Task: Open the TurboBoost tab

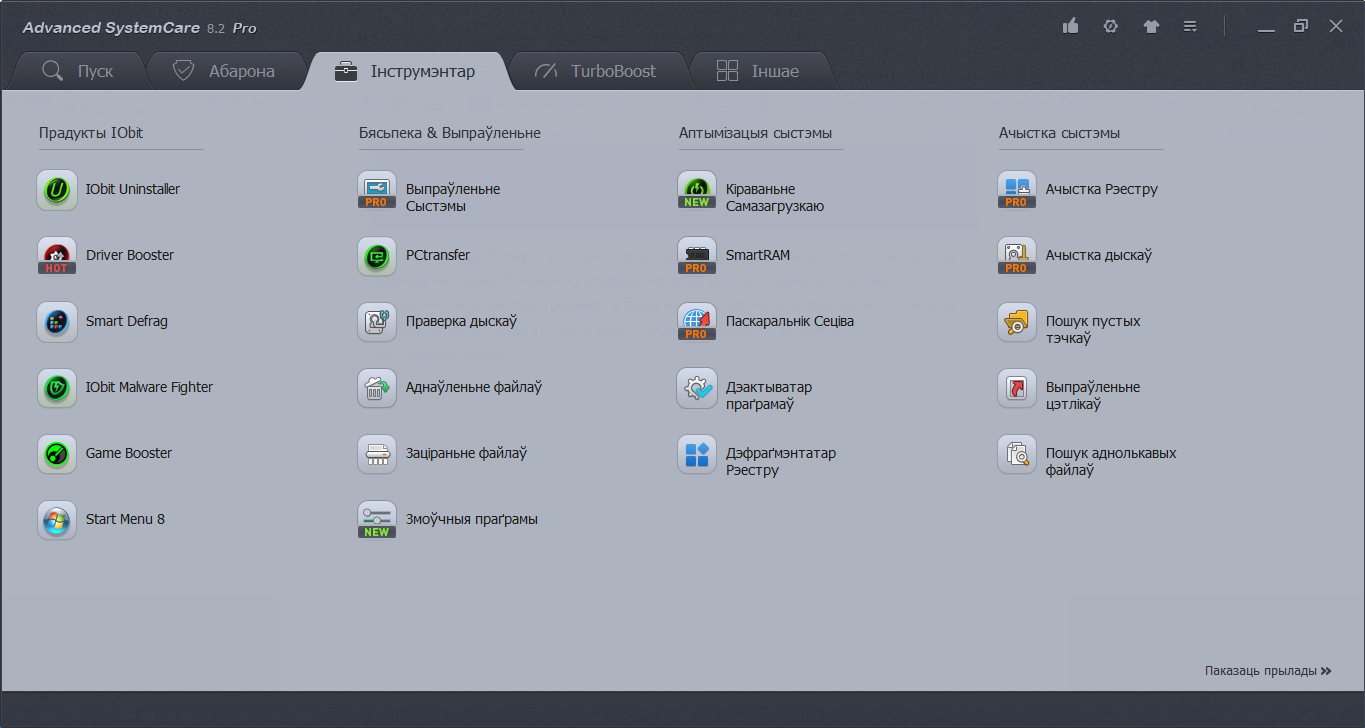Action: point(597,71)
